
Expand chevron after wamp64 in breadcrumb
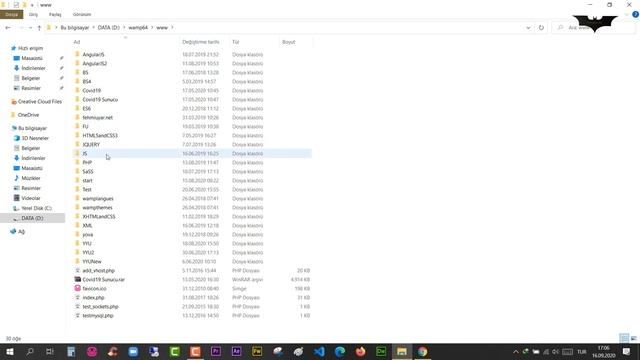(152, 28)
